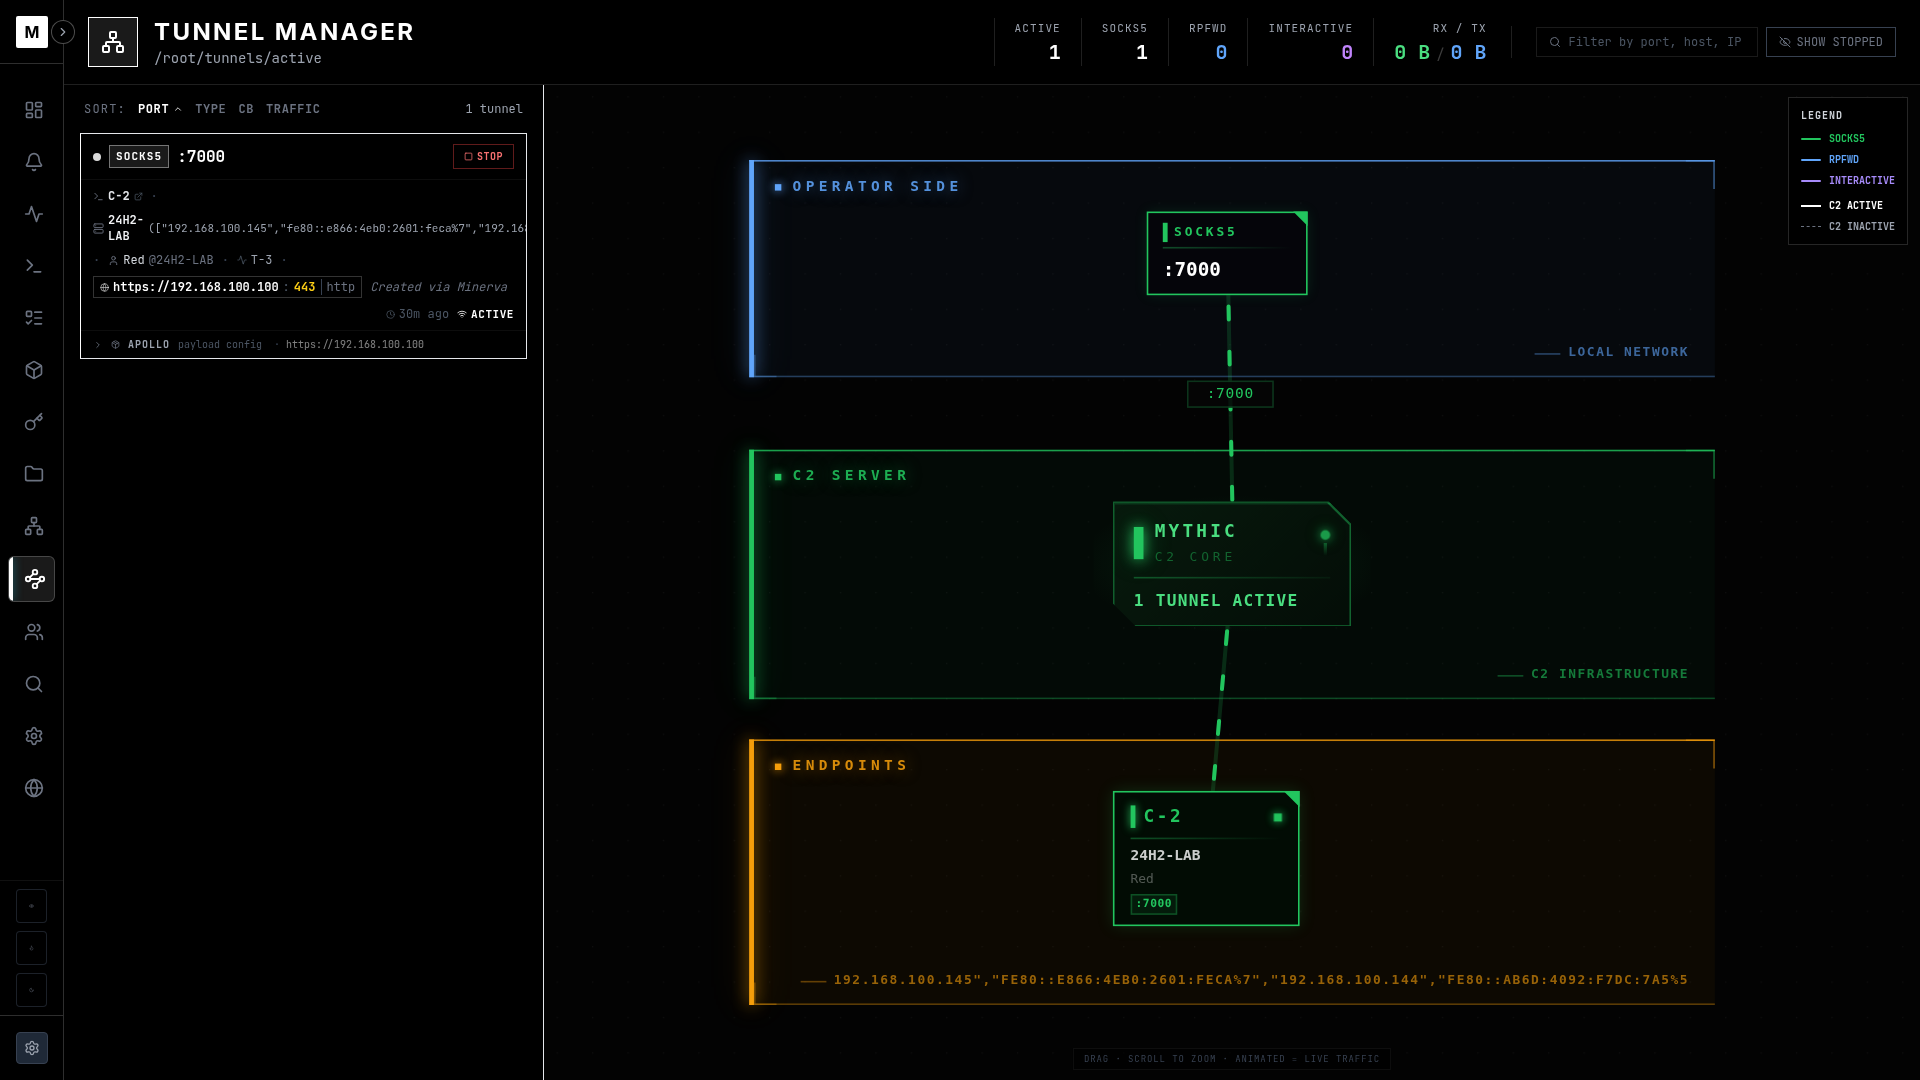Screen dimensions: 1920x1080
Task: Open the operators users icon in the sidebar
Action: pos(34,632)
